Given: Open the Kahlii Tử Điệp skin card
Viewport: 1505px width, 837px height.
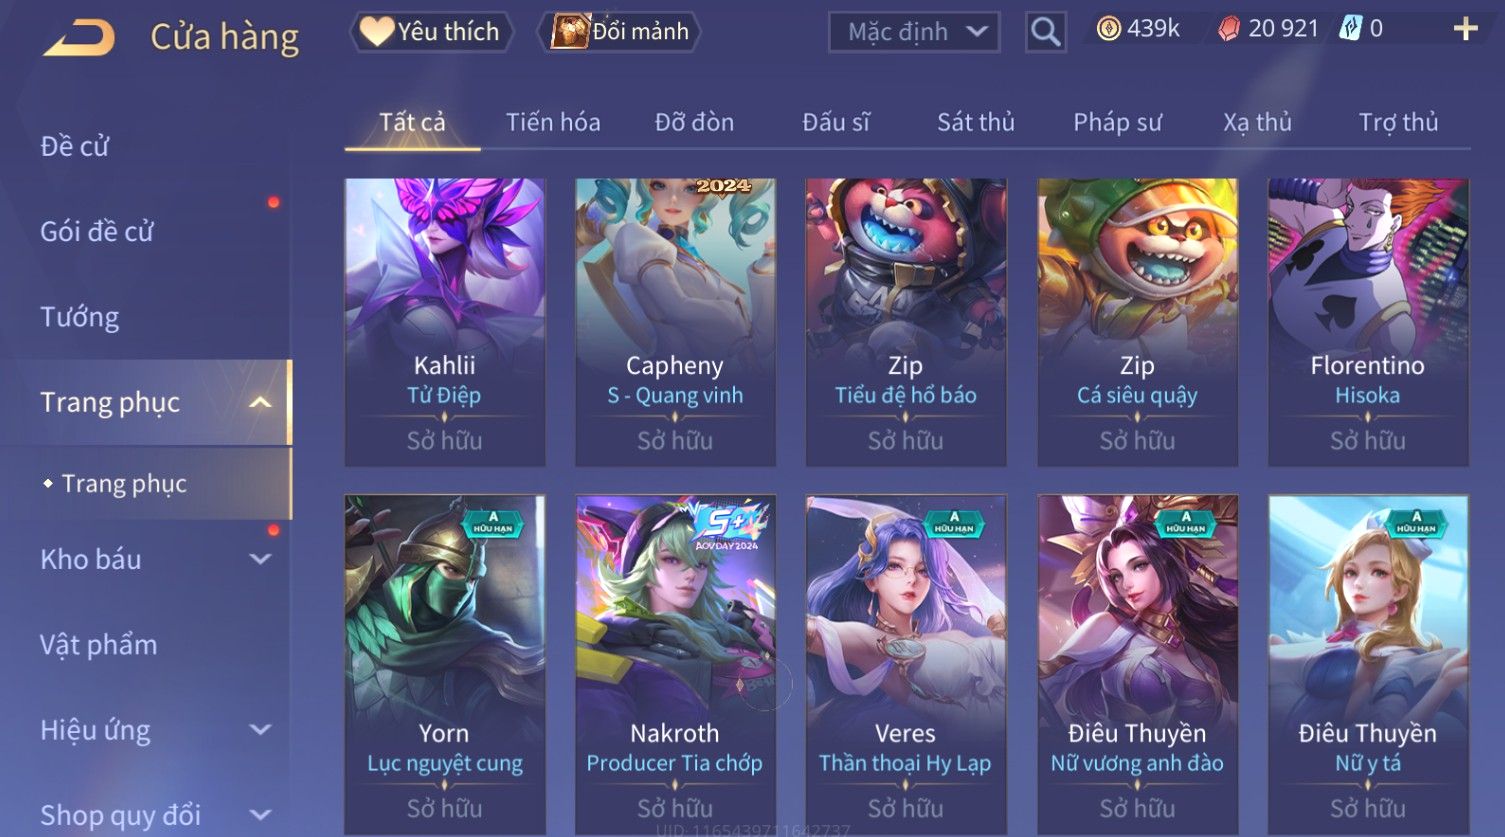Looking at the screenshot, I should pyautogui.click(x=445, y=322).
